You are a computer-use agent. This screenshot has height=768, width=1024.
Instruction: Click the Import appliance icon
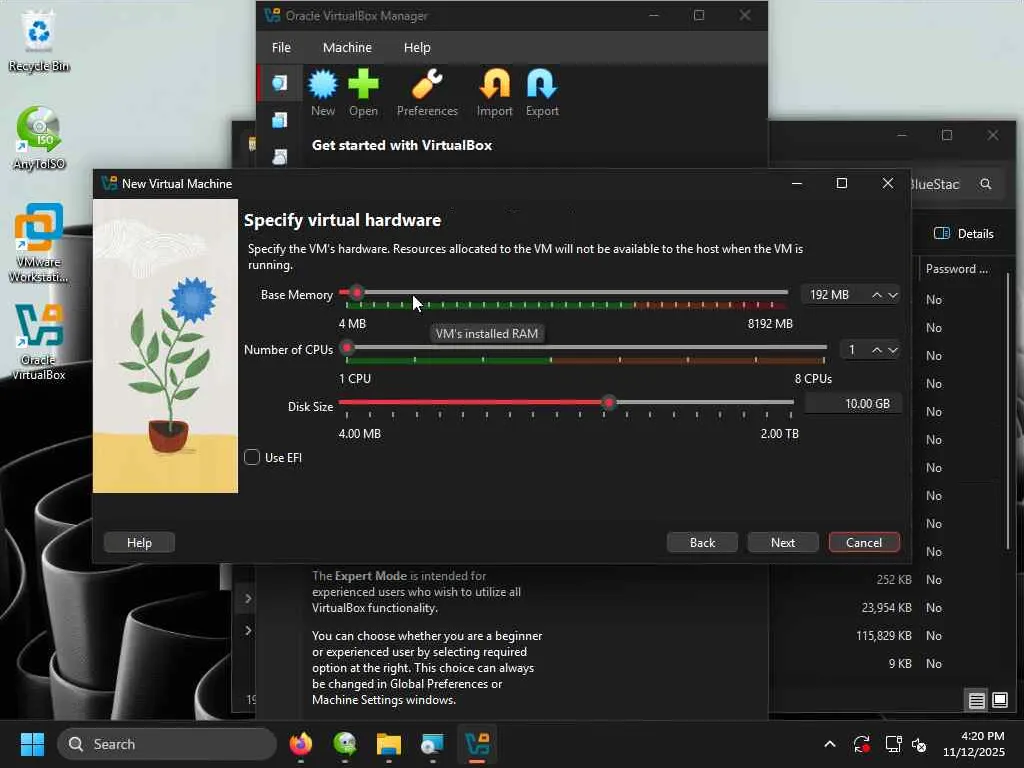pyautogui.click(x=494, y=93)
